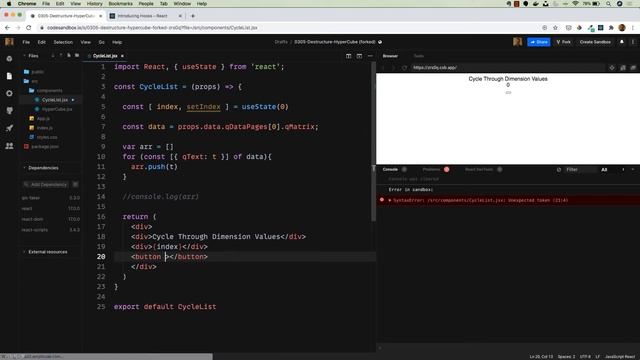The height and width of the screenshot is (360, 640).
Task: Click the console Filter input
Action: pos(580,170)
